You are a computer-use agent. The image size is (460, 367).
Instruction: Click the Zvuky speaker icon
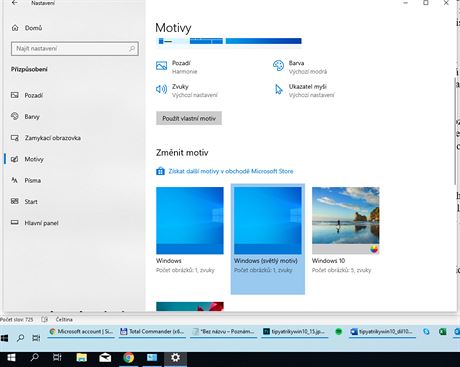tap(162, 89)
